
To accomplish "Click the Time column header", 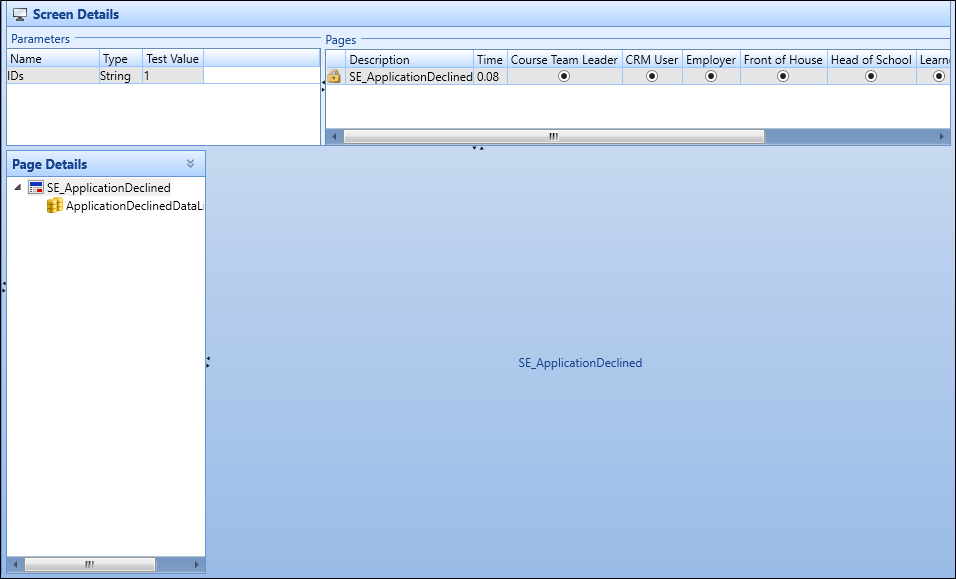I will [490, 60].
